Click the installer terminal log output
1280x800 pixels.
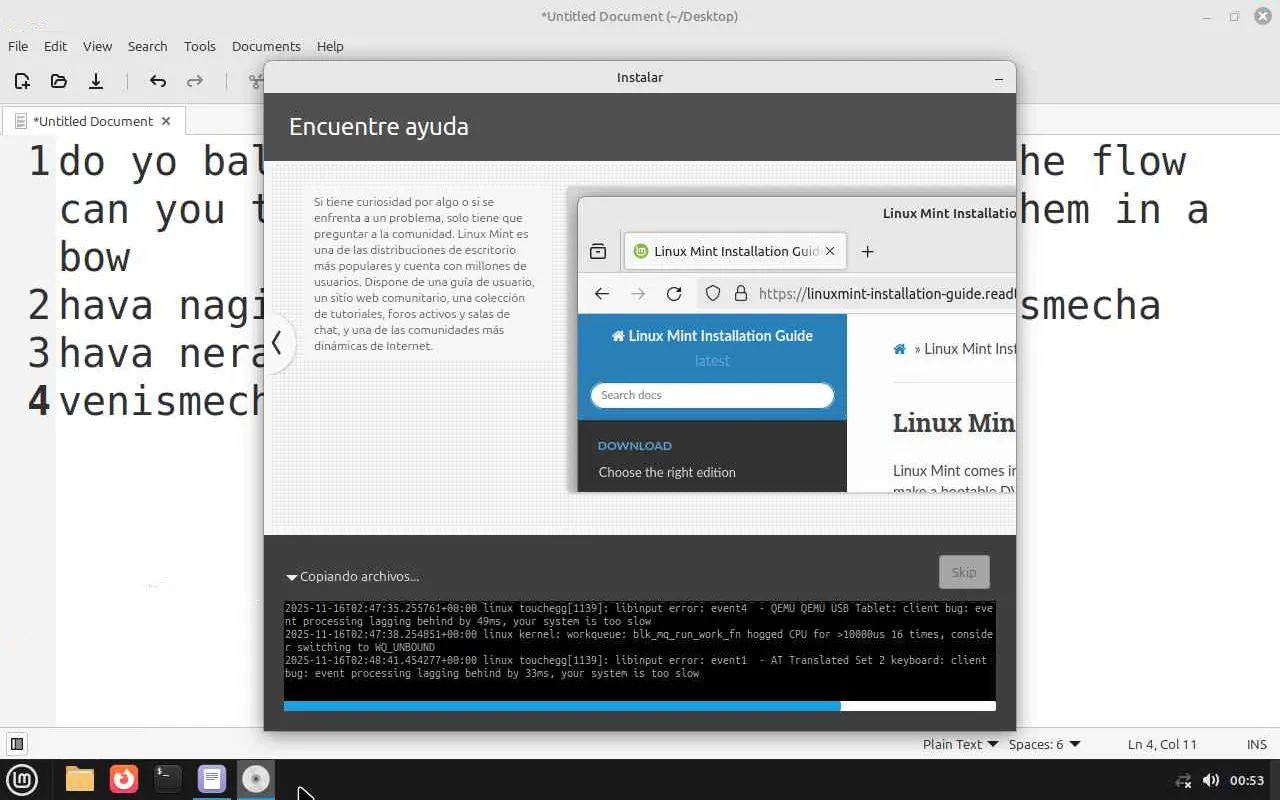tap(640, 650)
